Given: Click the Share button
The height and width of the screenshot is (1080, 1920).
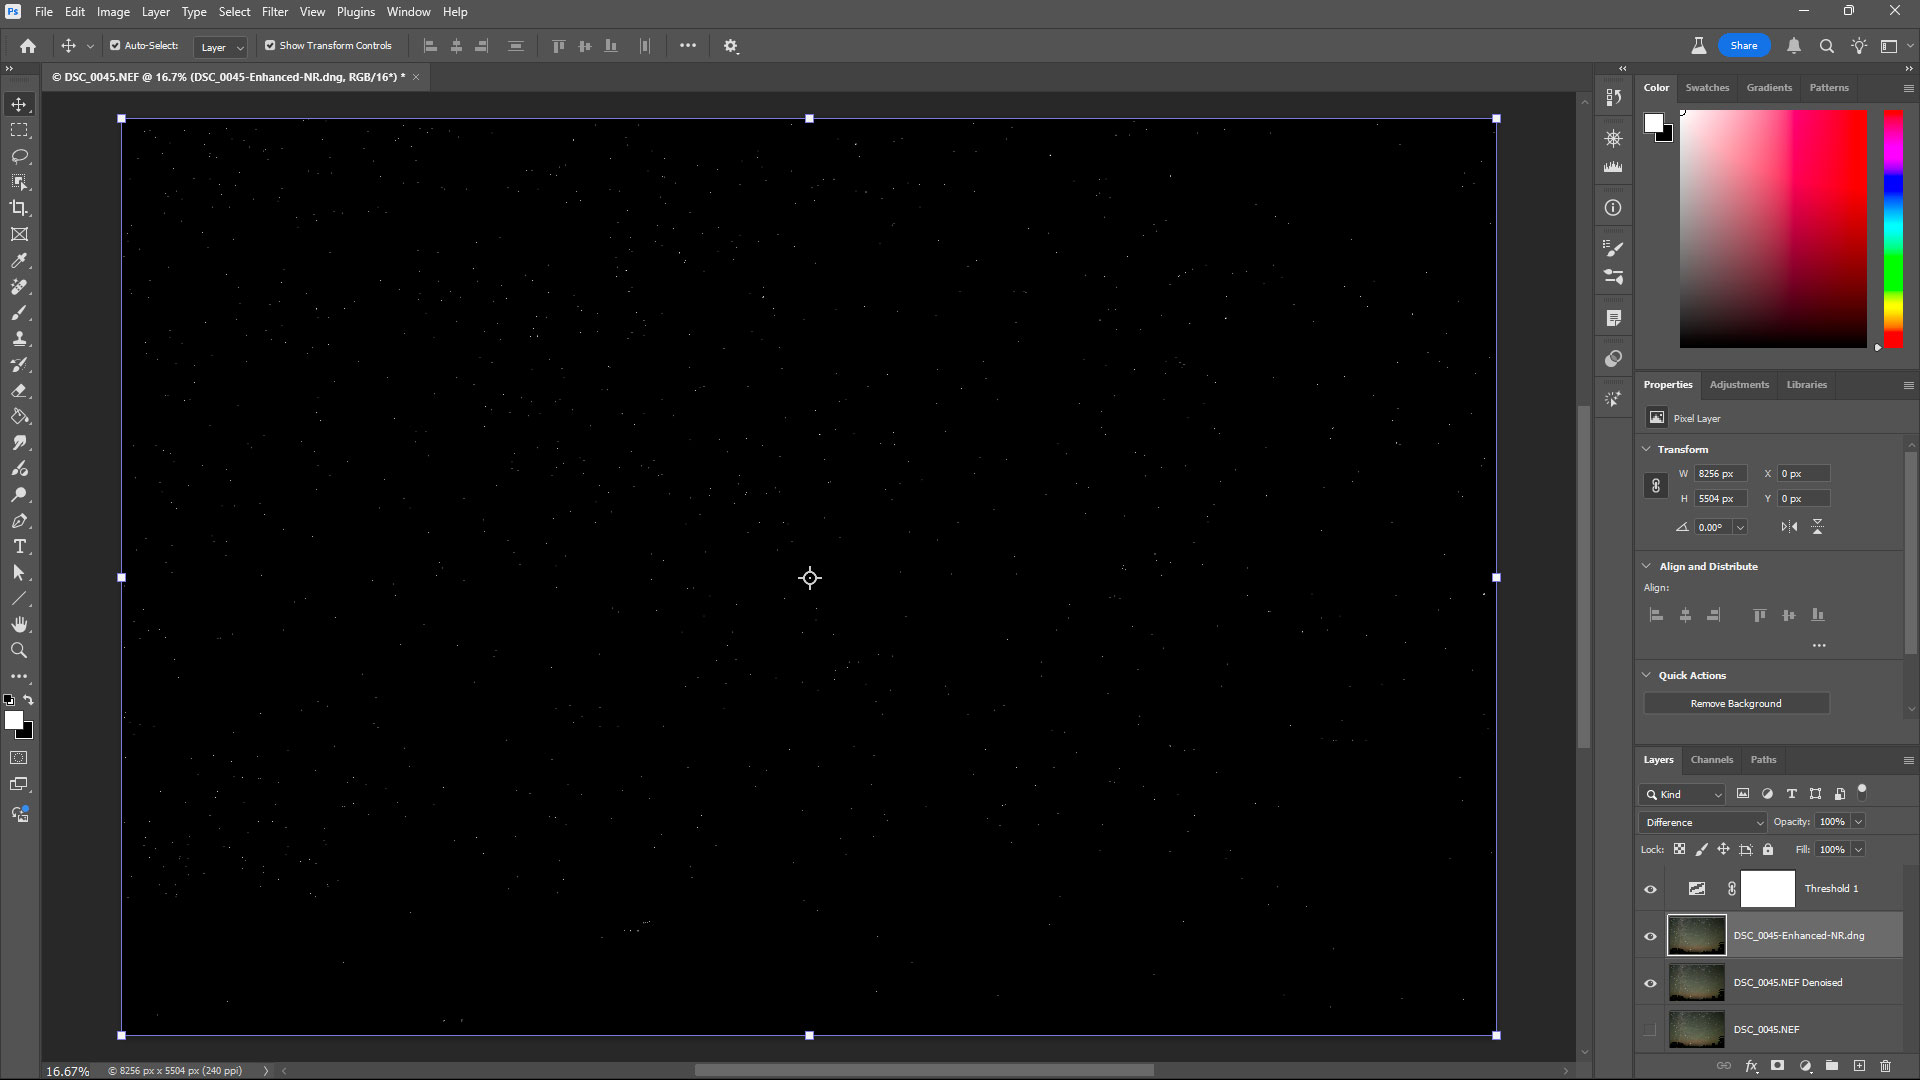Looking at the screenshot, I should (1744, 45).
